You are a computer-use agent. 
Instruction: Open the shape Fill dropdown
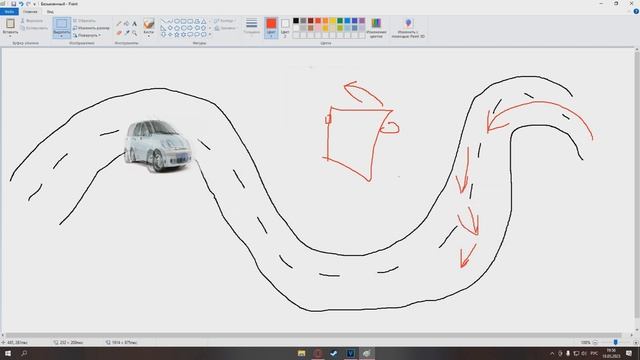click(225, 28)
